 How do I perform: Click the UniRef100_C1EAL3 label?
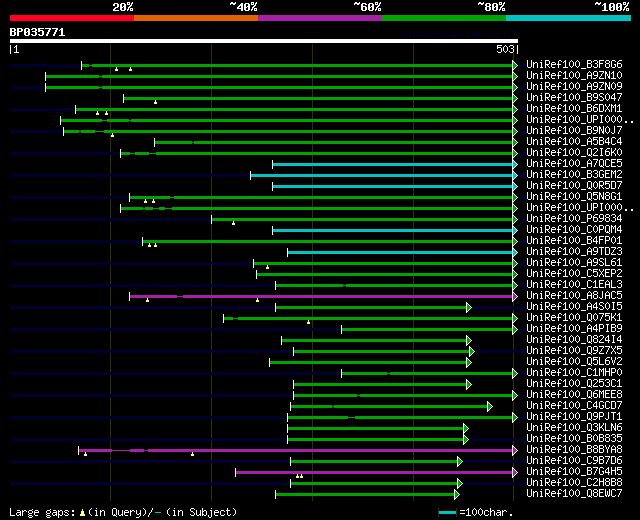574,284
